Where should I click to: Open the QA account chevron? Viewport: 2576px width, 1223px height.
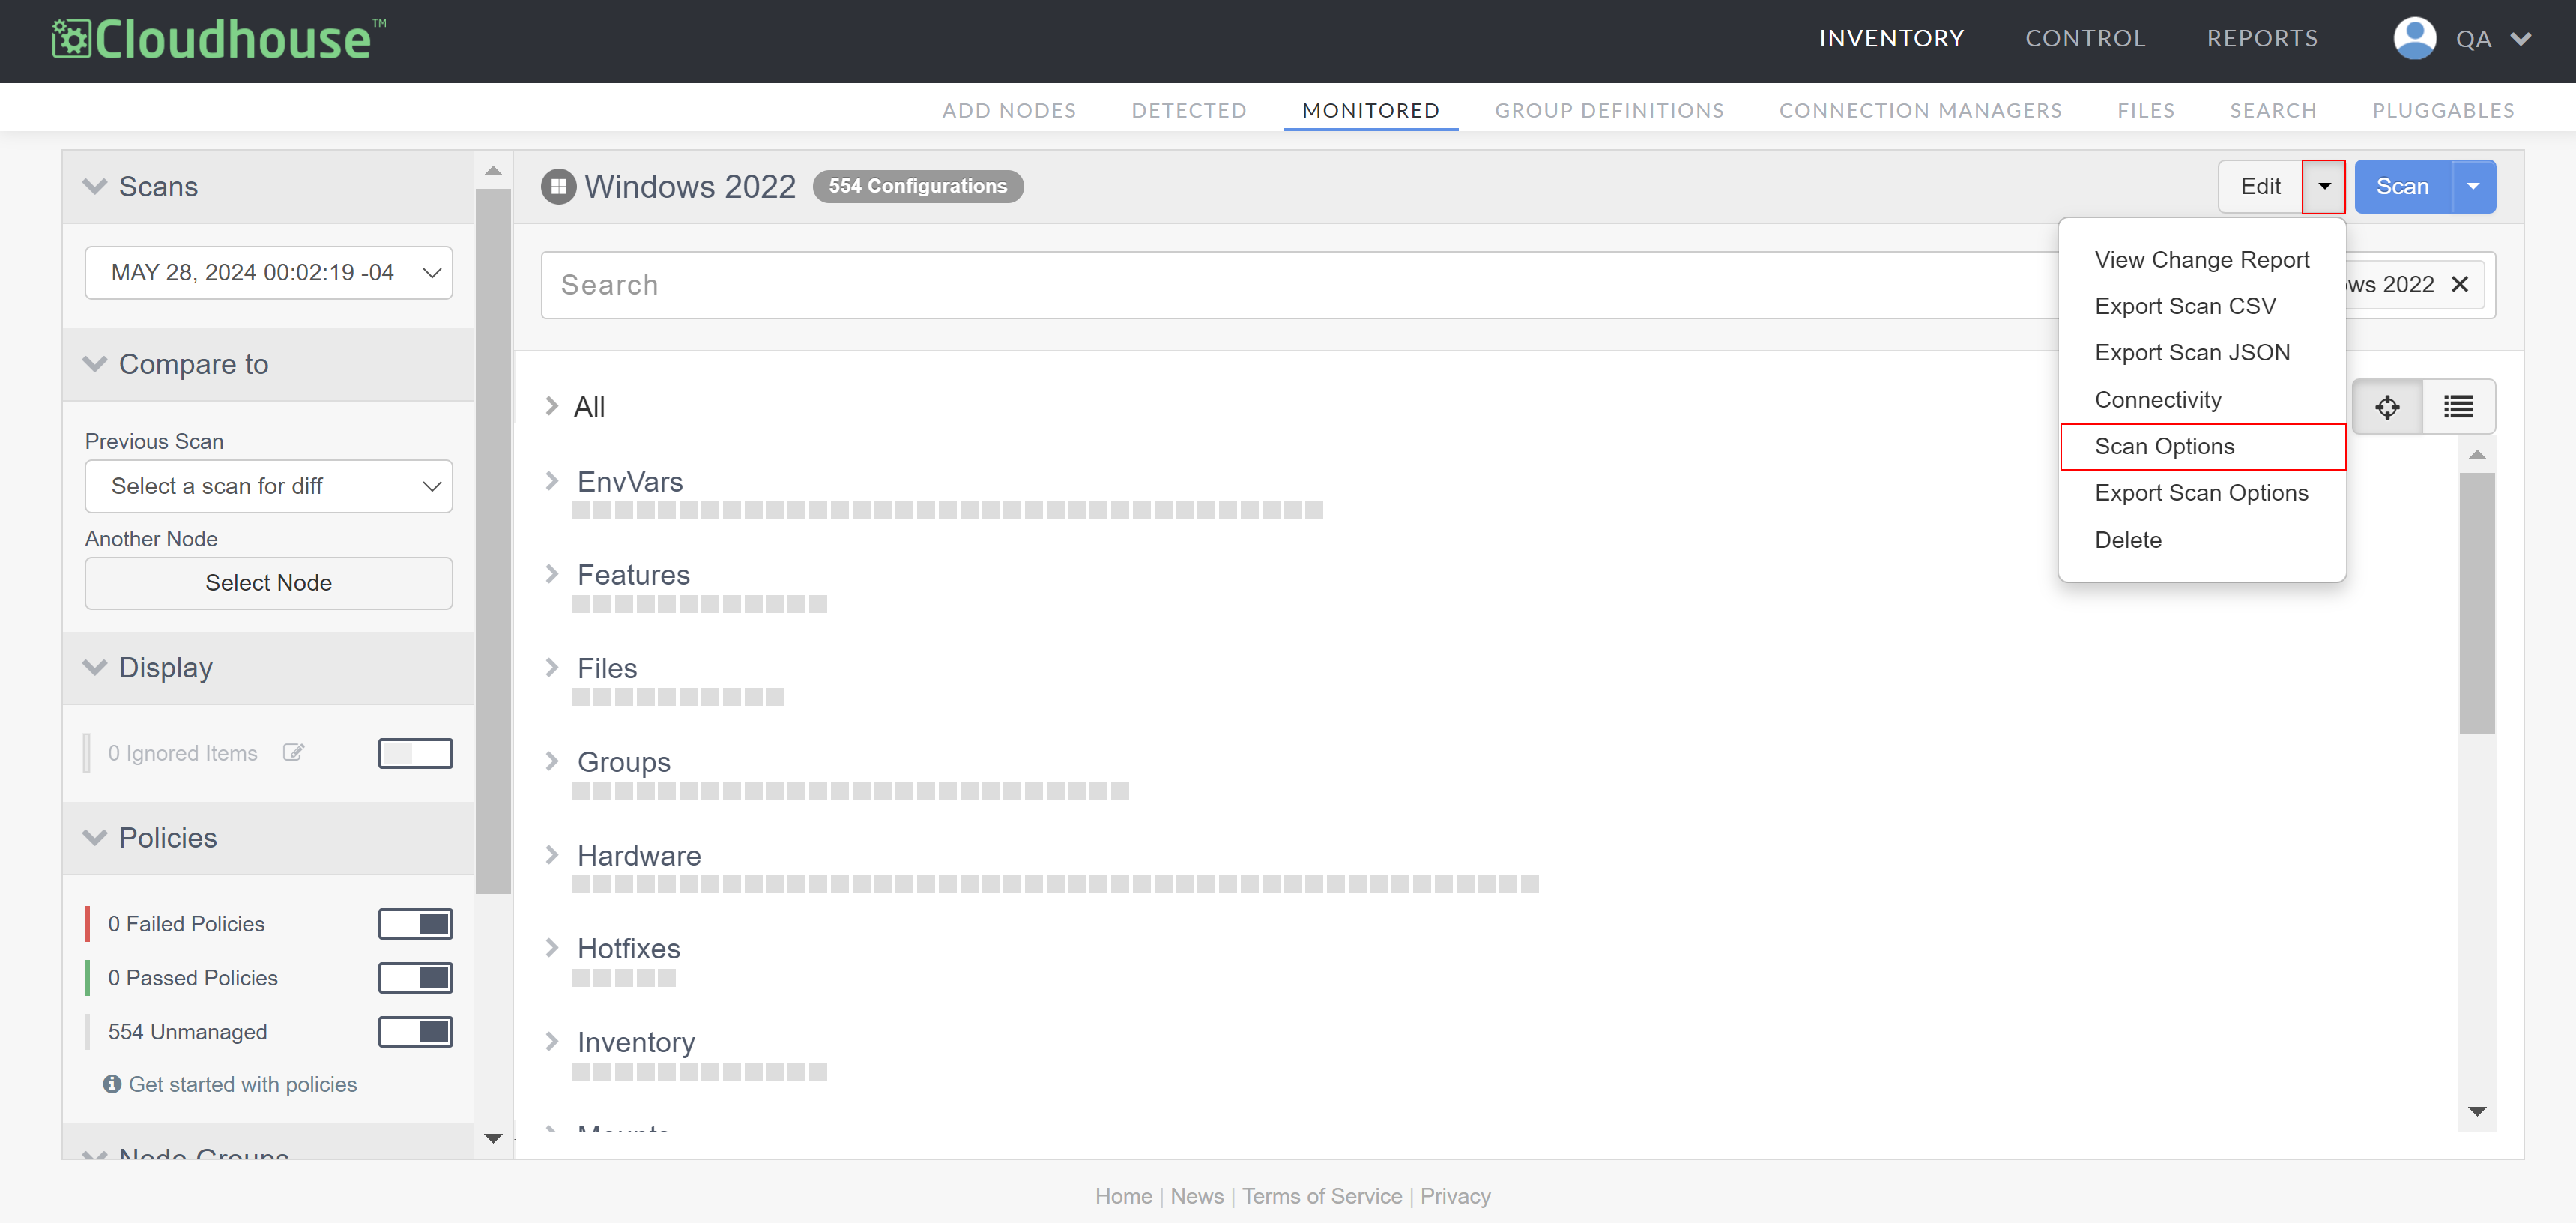(2521, 39)
